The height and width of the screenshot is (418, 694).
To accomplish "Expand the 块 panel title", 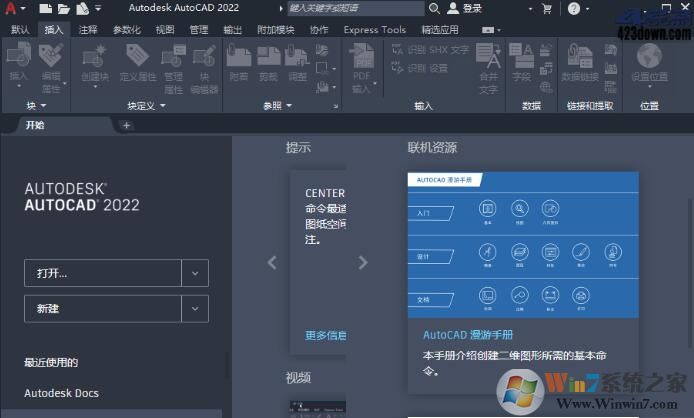I will coord(36,105).
